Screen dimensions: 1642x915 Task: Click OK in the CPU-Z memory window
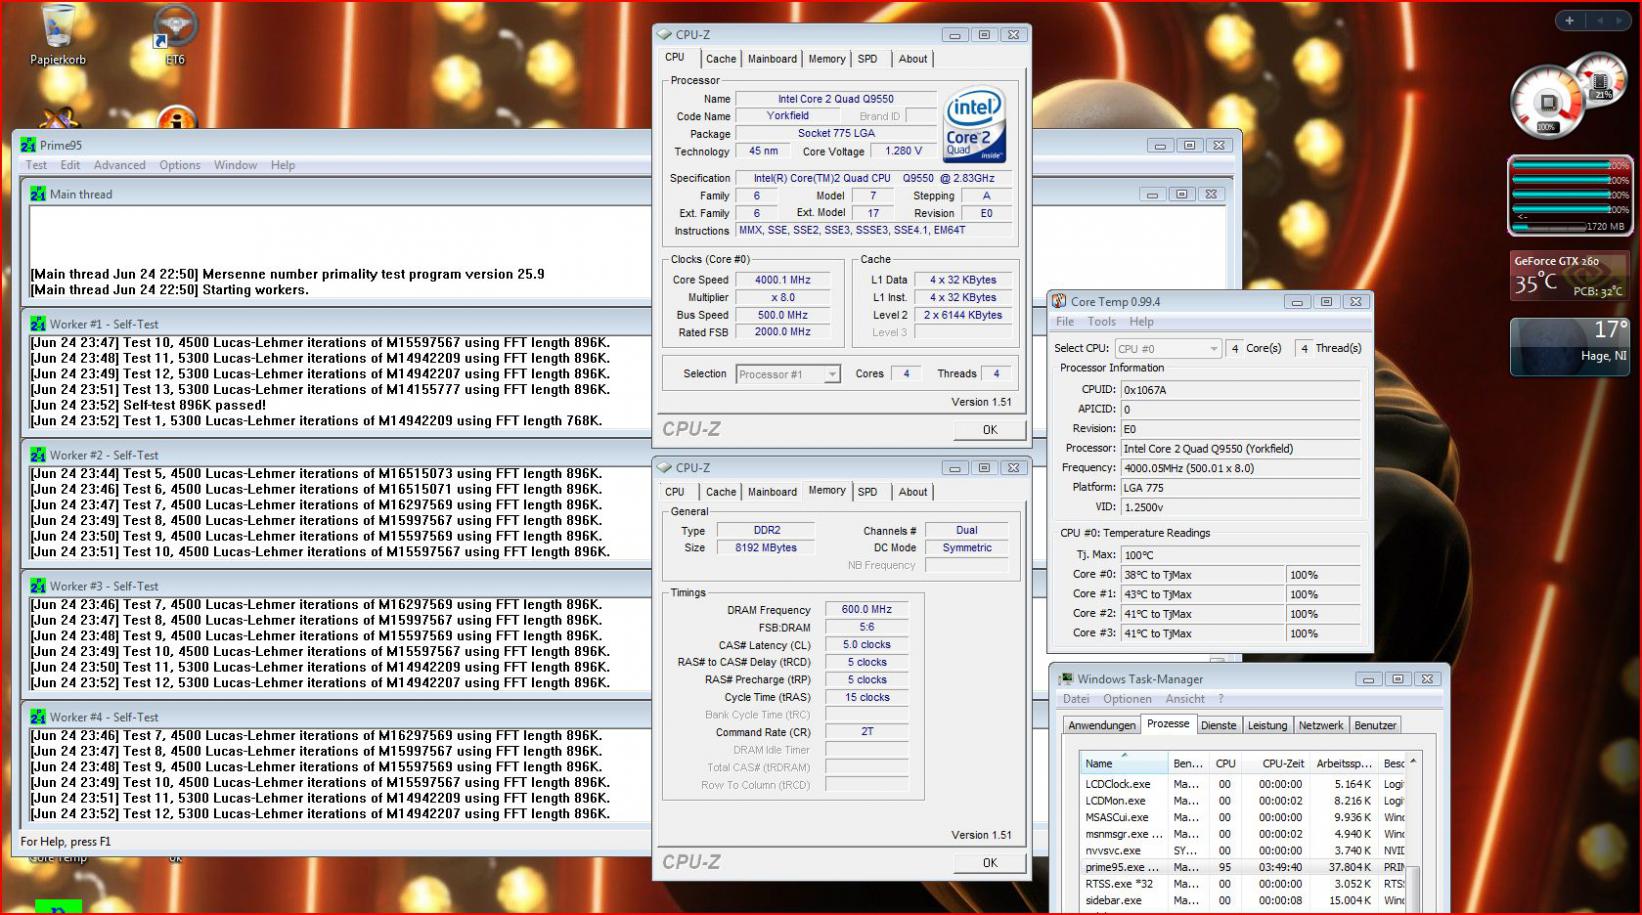pyautogui.click(x=989, y=863)
